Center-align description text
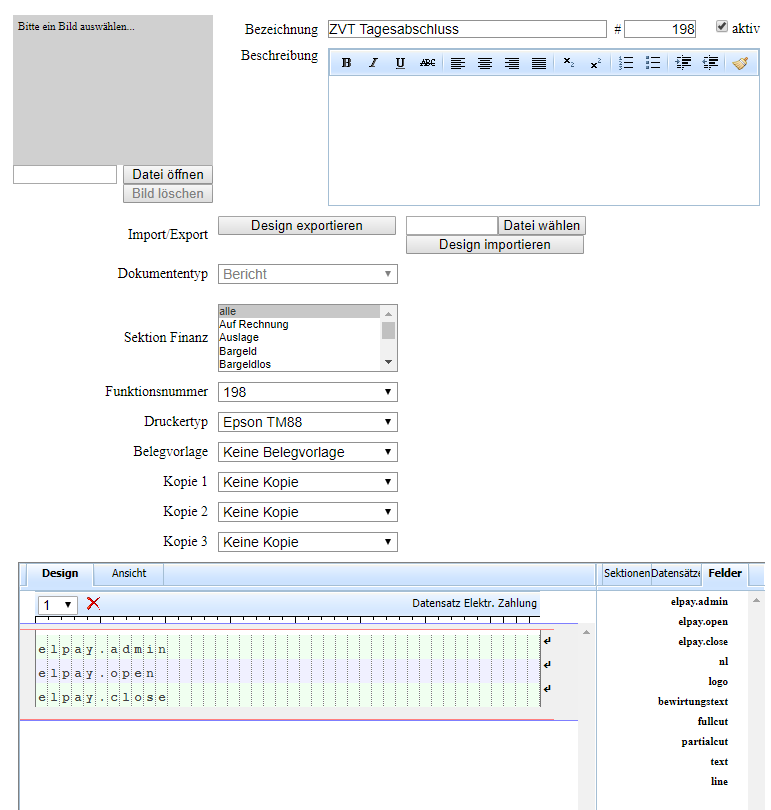 pyautogui.click(x=484, y=63)
